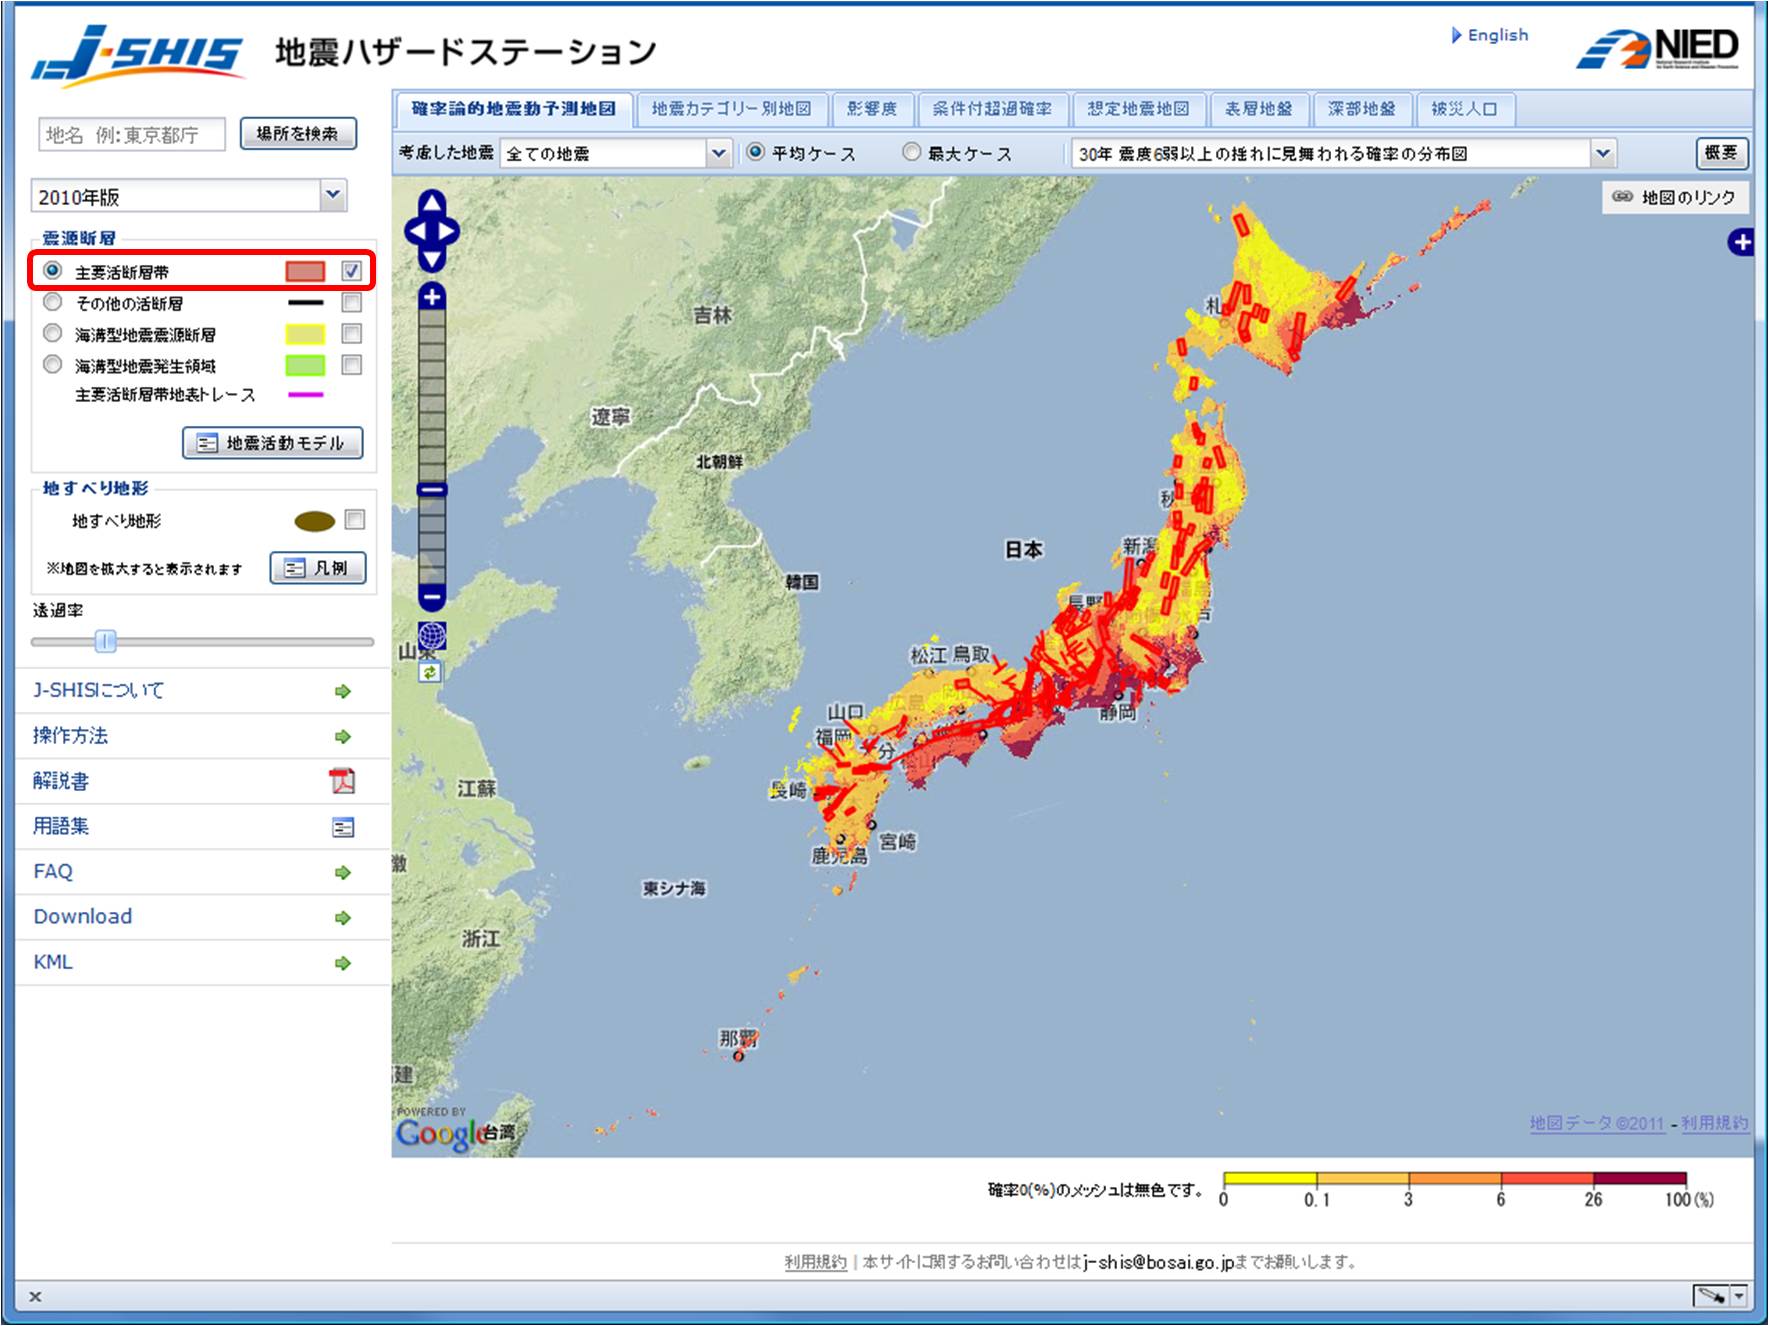Click the 用語集 glossary document icon
The height and width of the screenshot is (1326, 1769).
pos(342,826)
